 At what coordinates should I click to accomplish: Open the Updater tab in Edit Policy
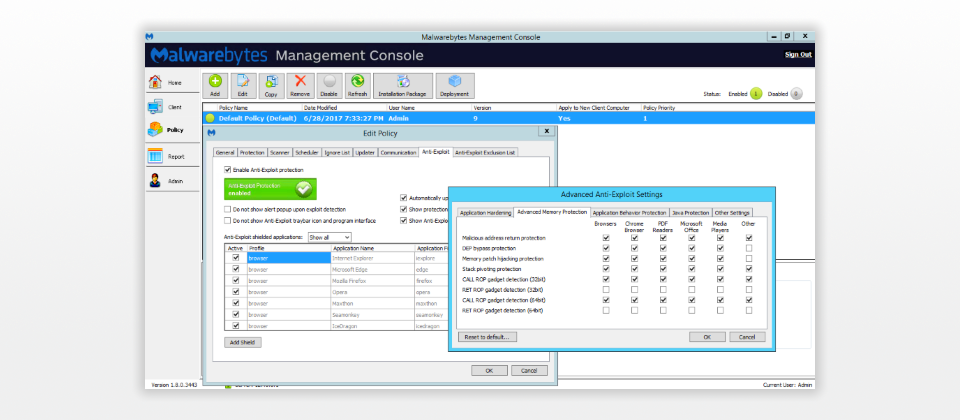tap(366, 152)
